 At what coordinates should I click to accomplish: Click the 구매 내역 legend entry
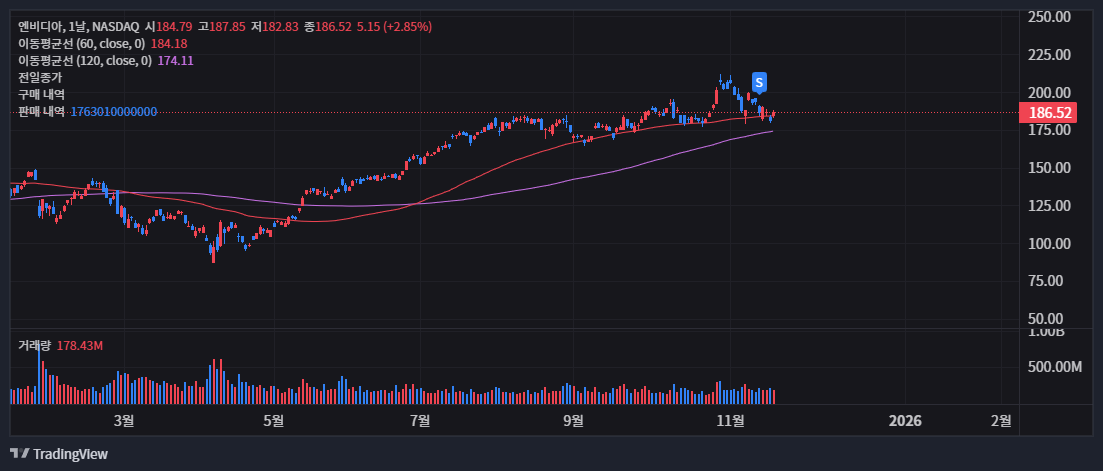[41, 95]
